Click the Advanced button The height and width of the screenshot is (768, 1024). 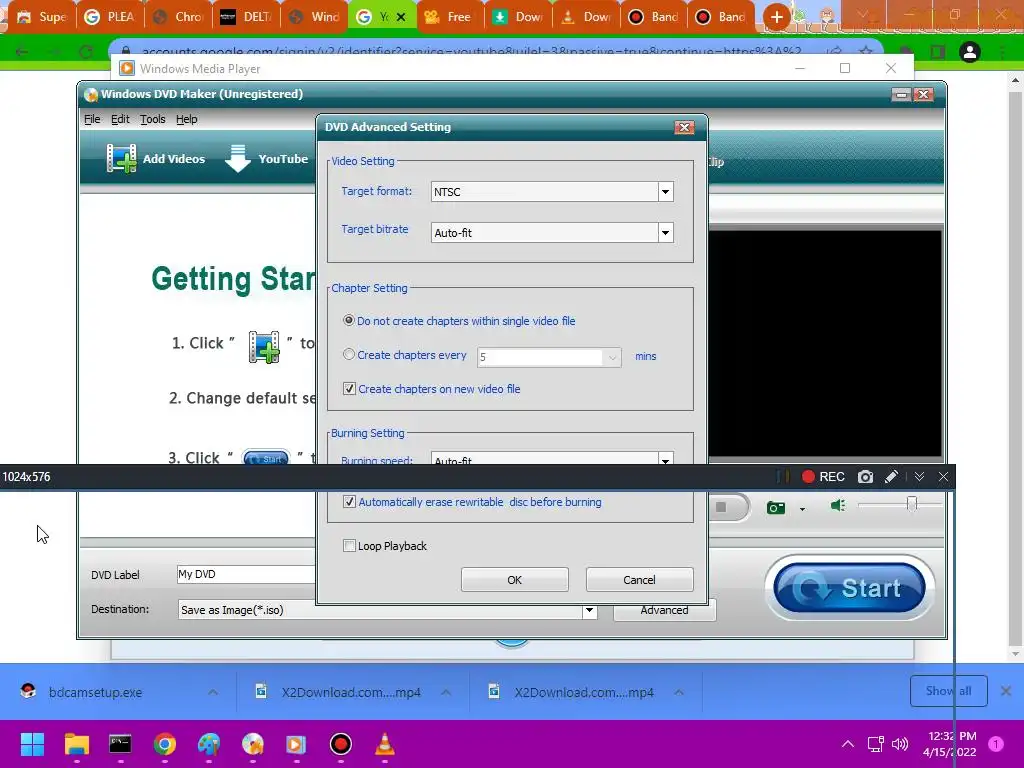pyautogui.click(x=664, y=611)
